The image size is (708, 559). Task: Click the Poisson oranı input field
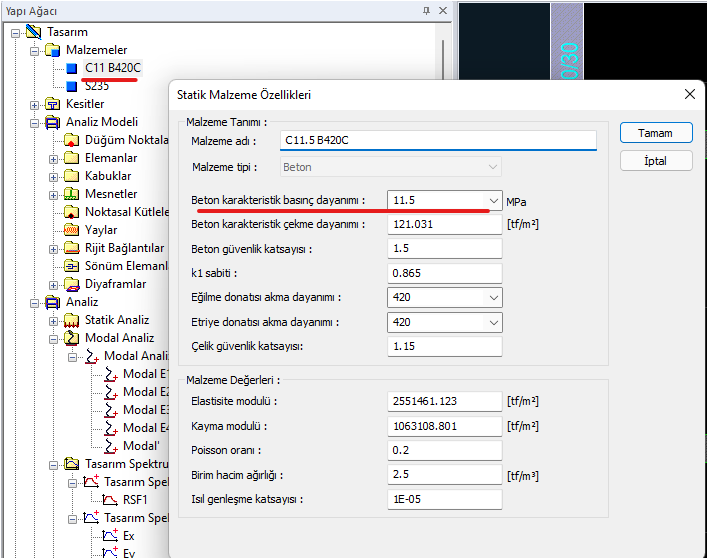[x=444, y=450]
